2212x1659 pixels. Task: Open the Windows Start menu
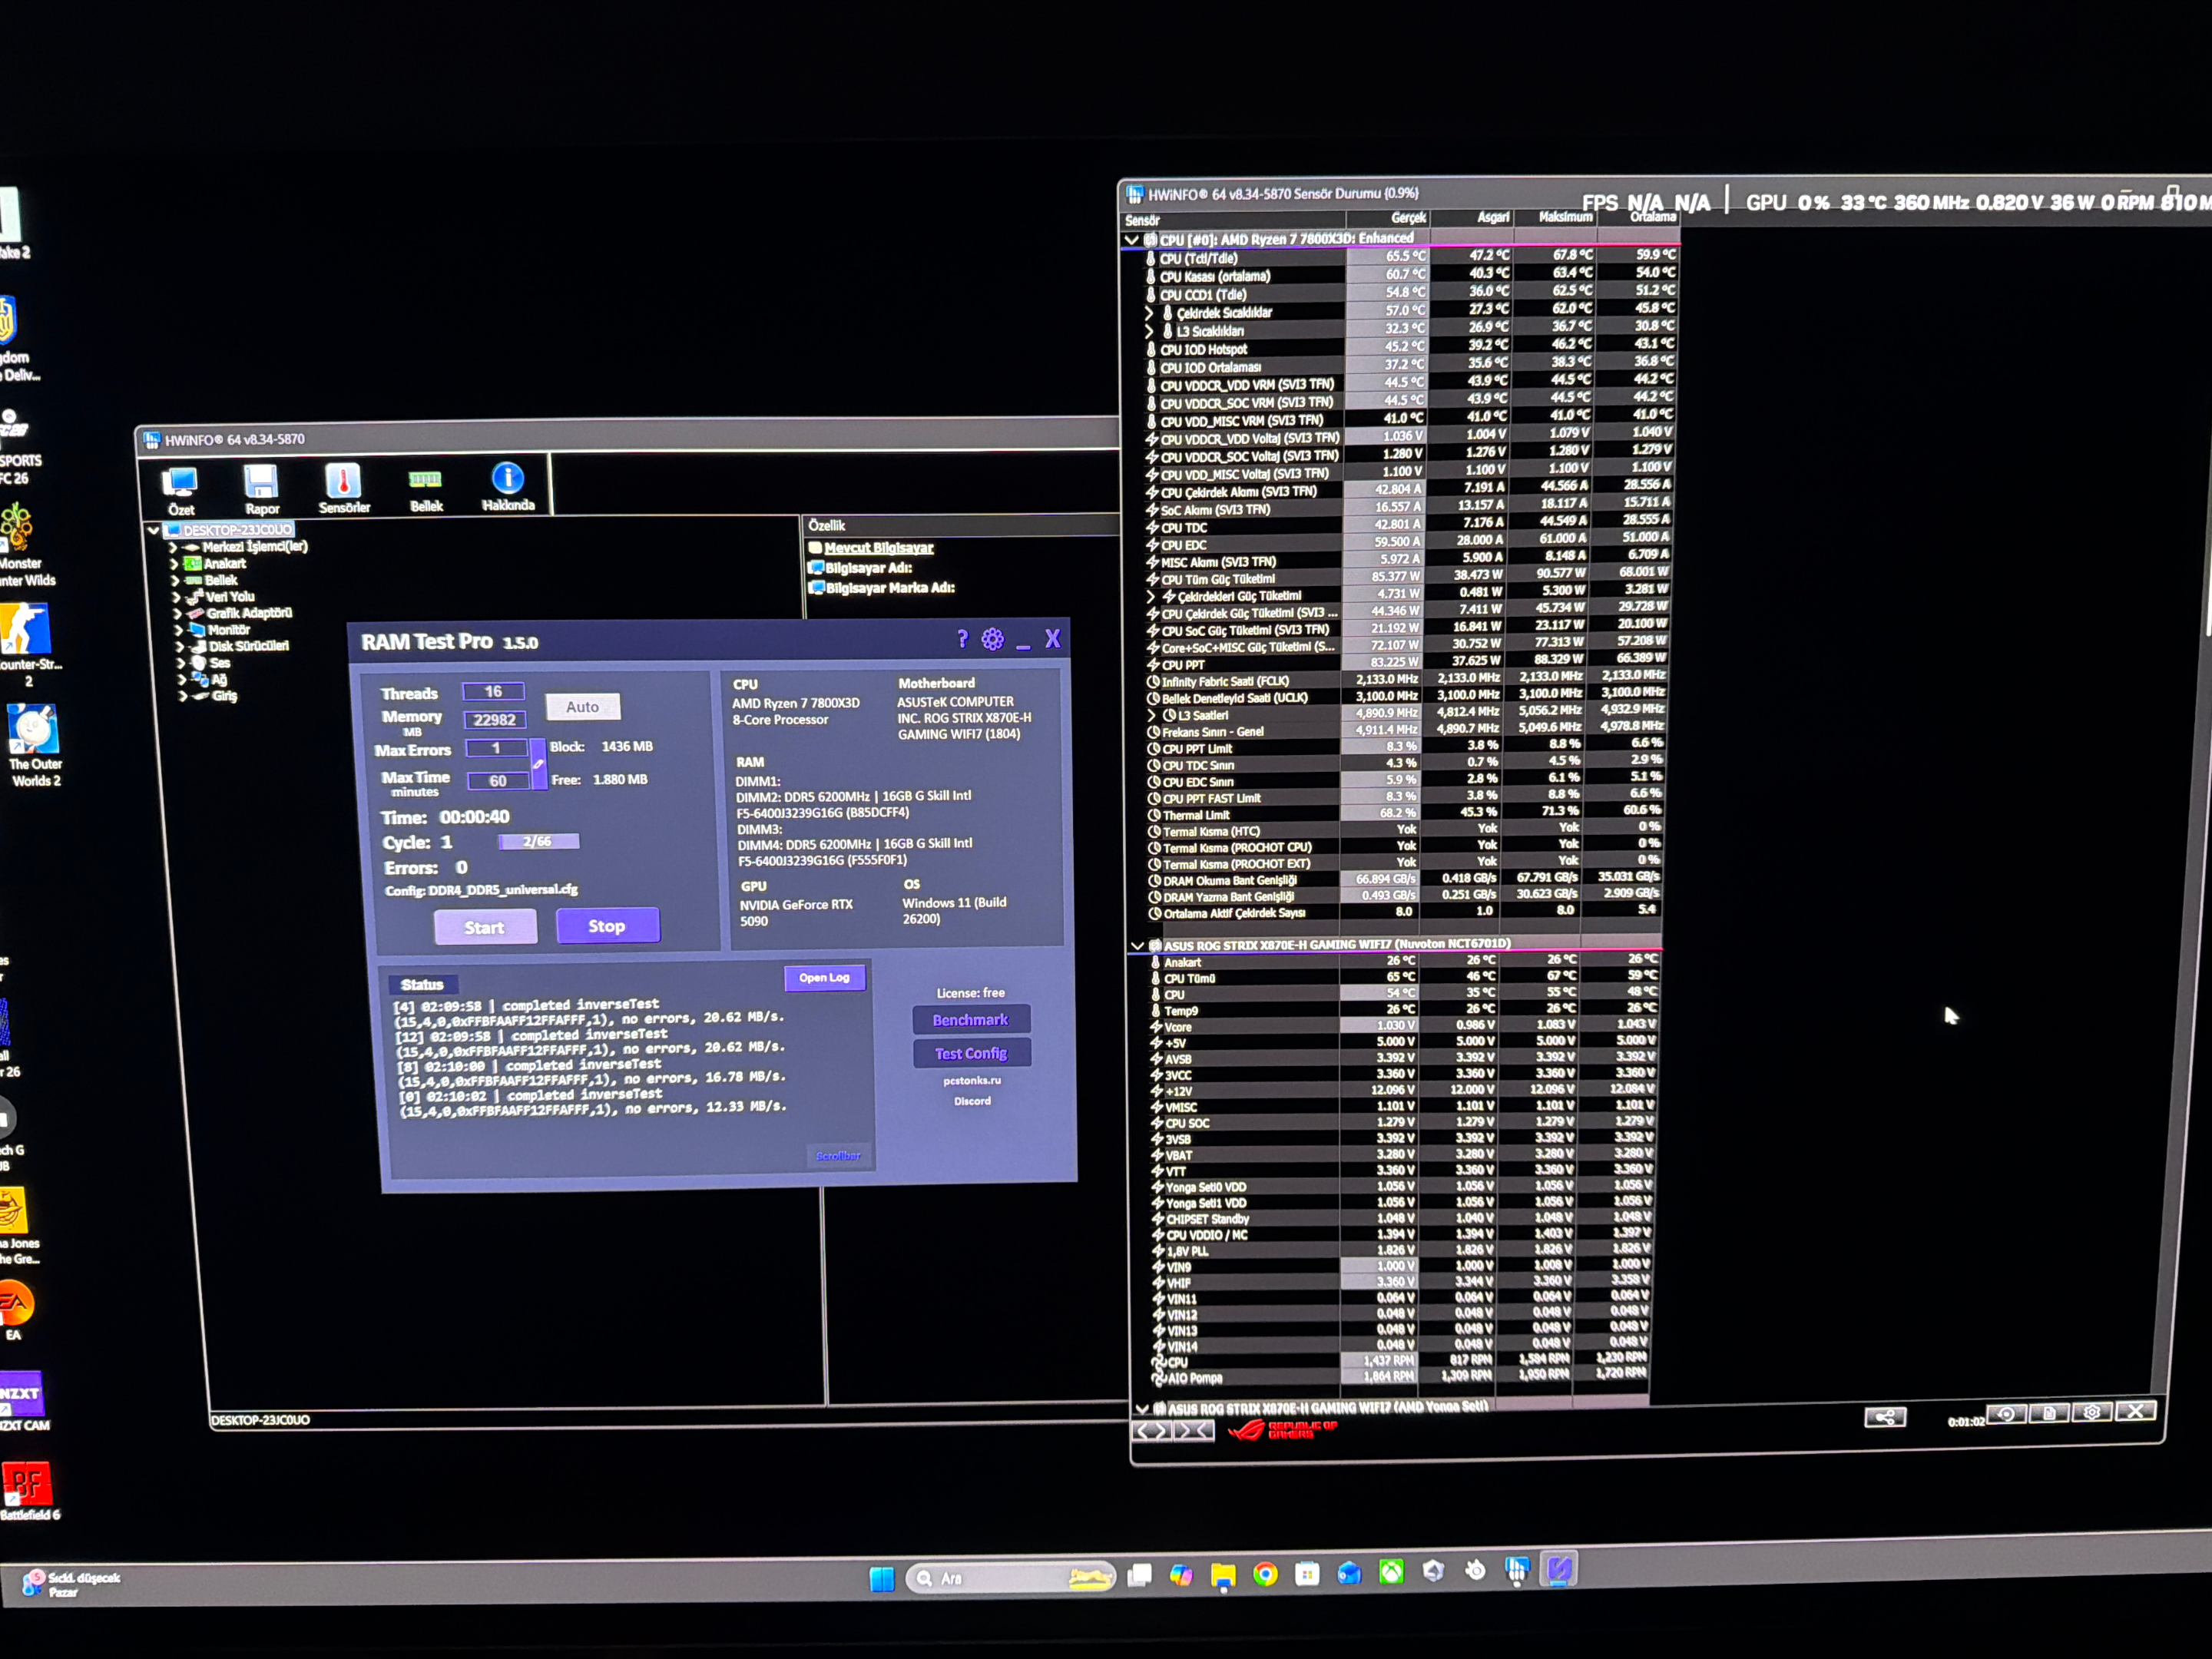coord(882,1578)
